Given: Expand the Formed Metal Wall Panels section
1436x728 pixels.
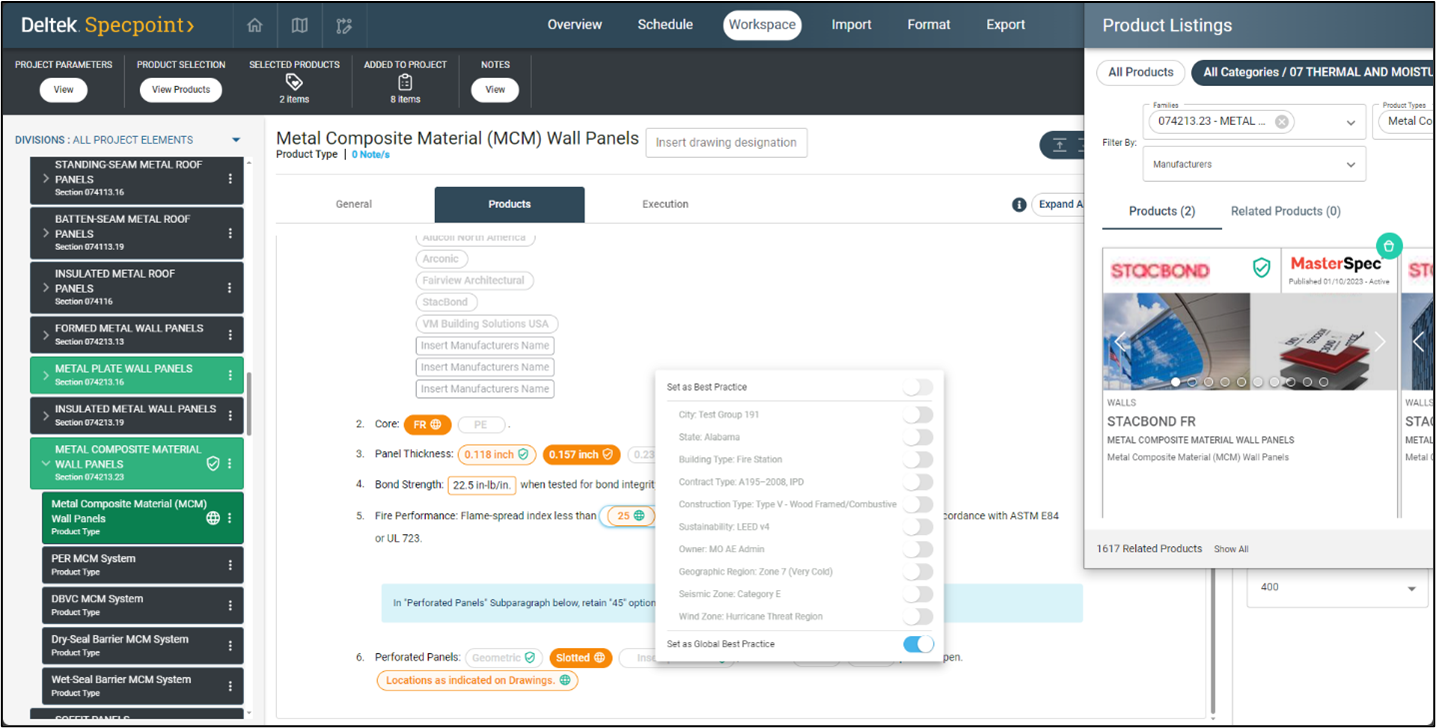Looking at the screenshot, I should (46, 334).
